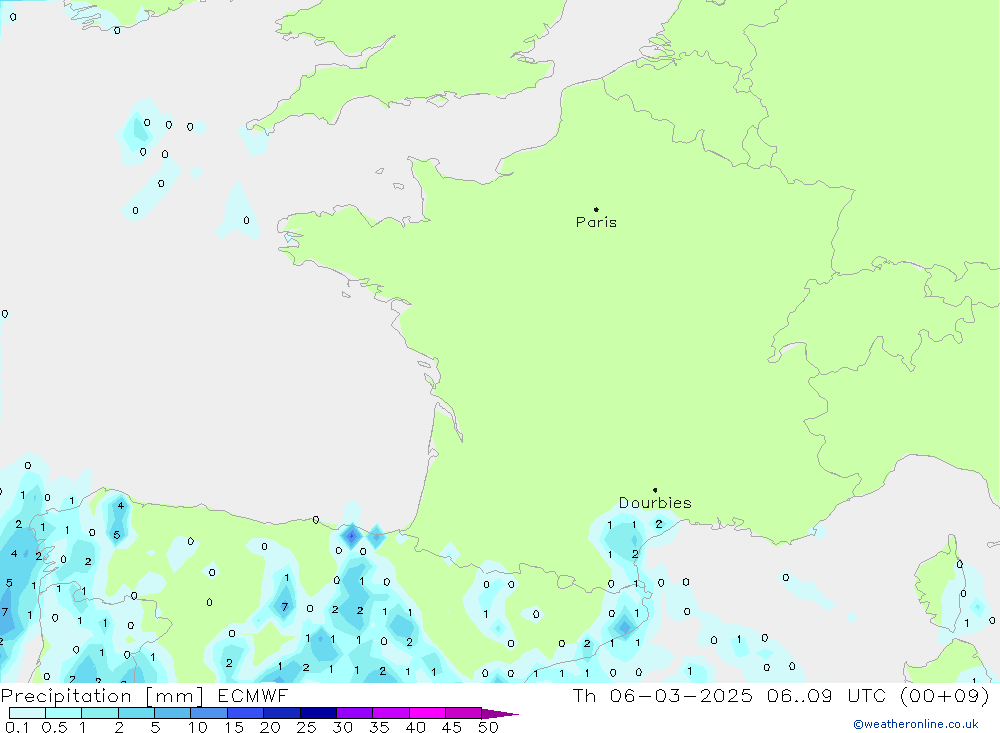The width and height of the screenshot is (1000, 733).
Task: Pick the legend swatch between 10 and 15
Action: 209,713
